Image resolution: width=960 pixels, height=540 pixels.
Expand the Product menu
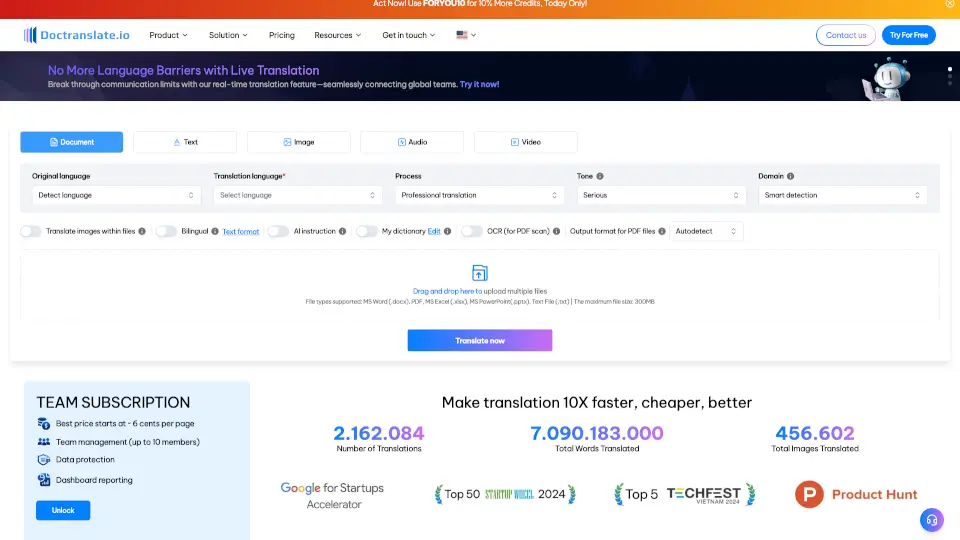pyautogui.click(x=168, y=35)
